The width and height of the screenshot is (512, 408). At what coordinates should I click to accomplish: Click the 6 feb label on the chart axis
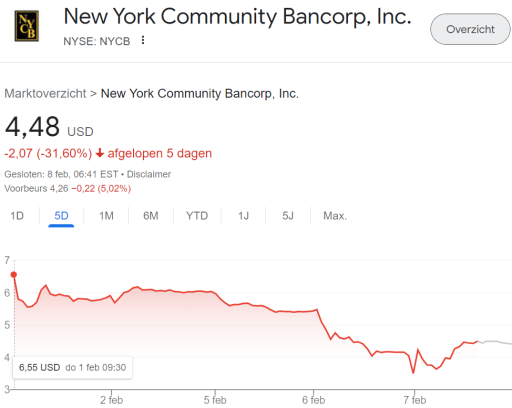pyautogui.click(x=313, y=400)
